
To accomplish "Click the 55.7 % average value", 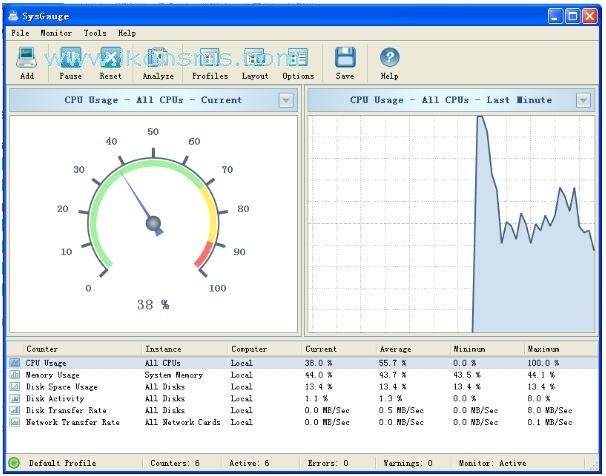I will pyautogui.click(x=393, y=363).
